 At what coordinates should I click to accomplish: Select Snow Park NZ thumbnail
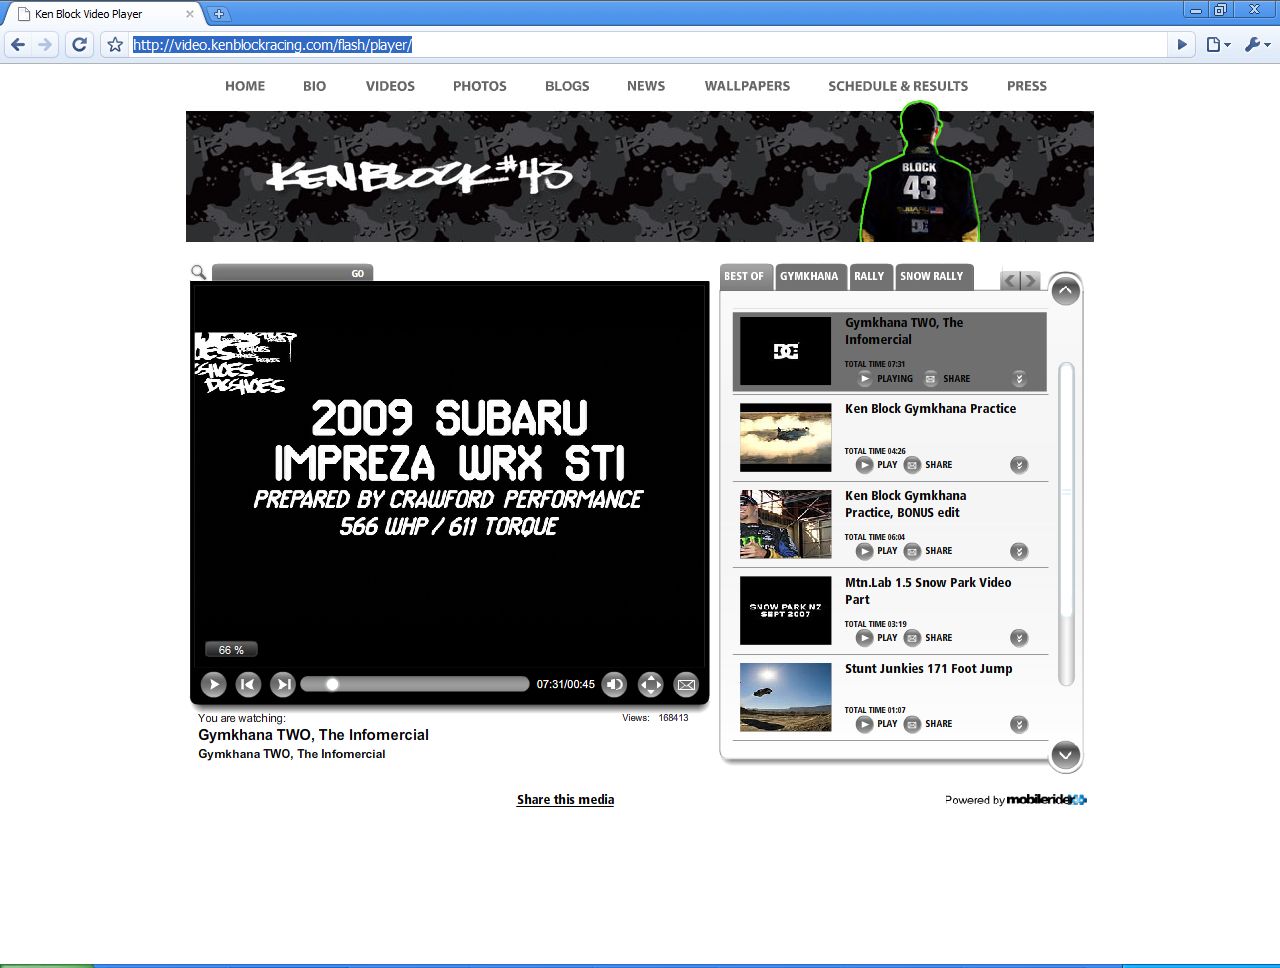(x=785, y=610)
